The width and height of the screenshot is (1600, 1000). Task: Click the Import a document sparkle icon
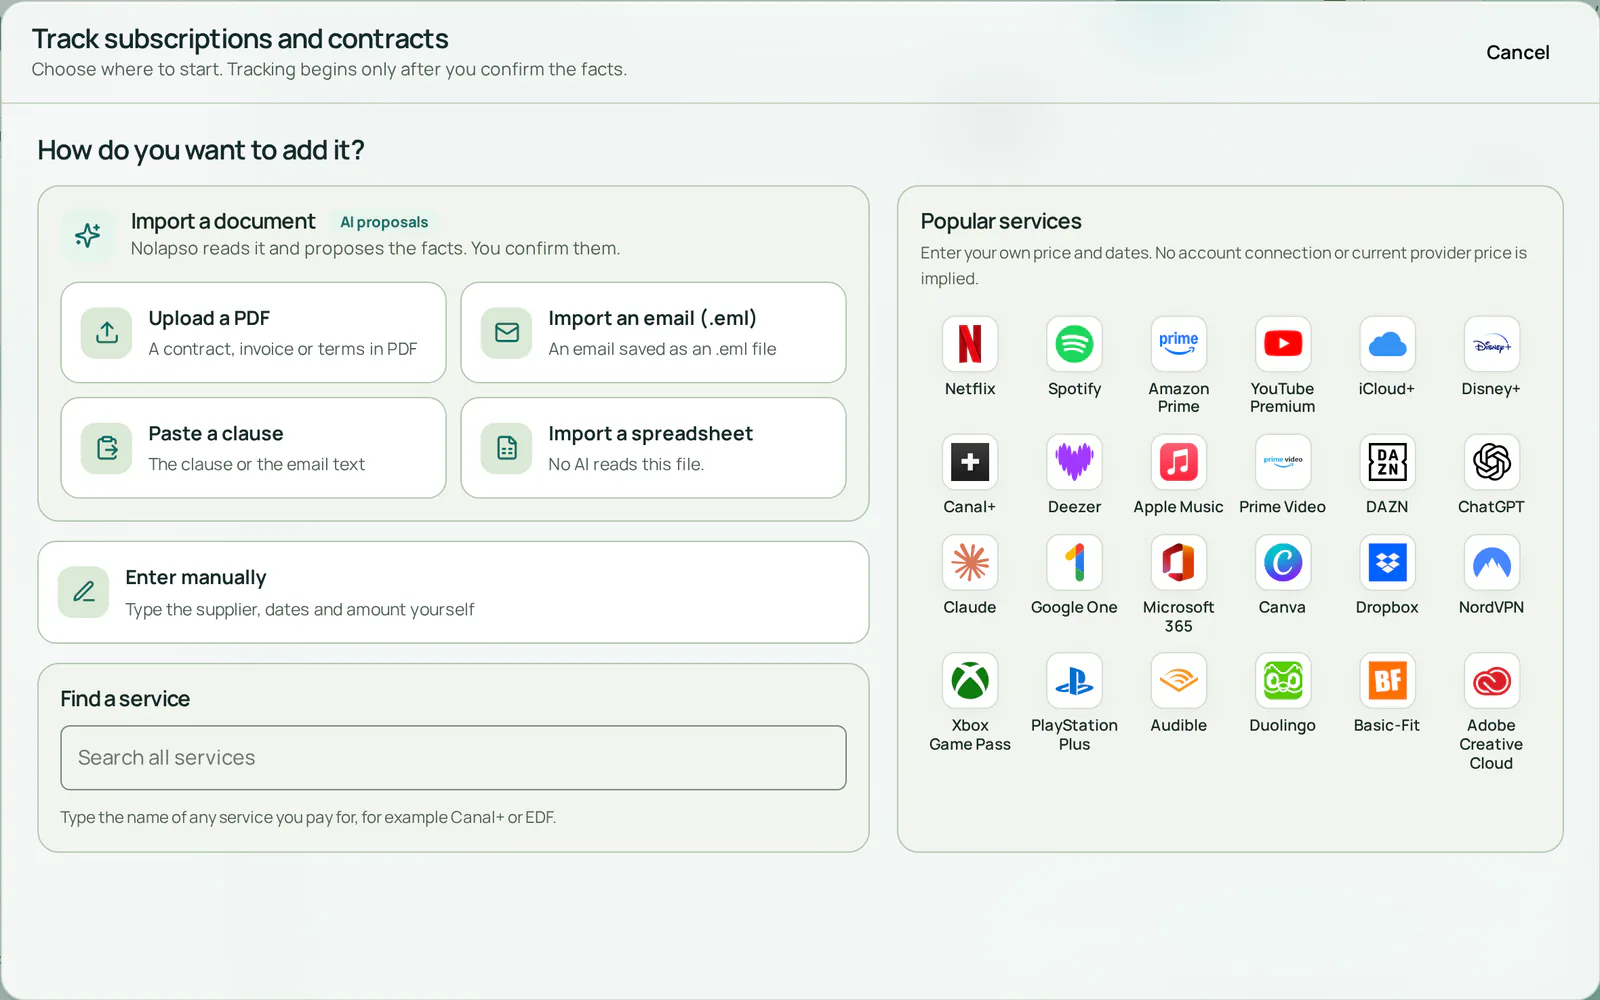click(x=88, y=235)
